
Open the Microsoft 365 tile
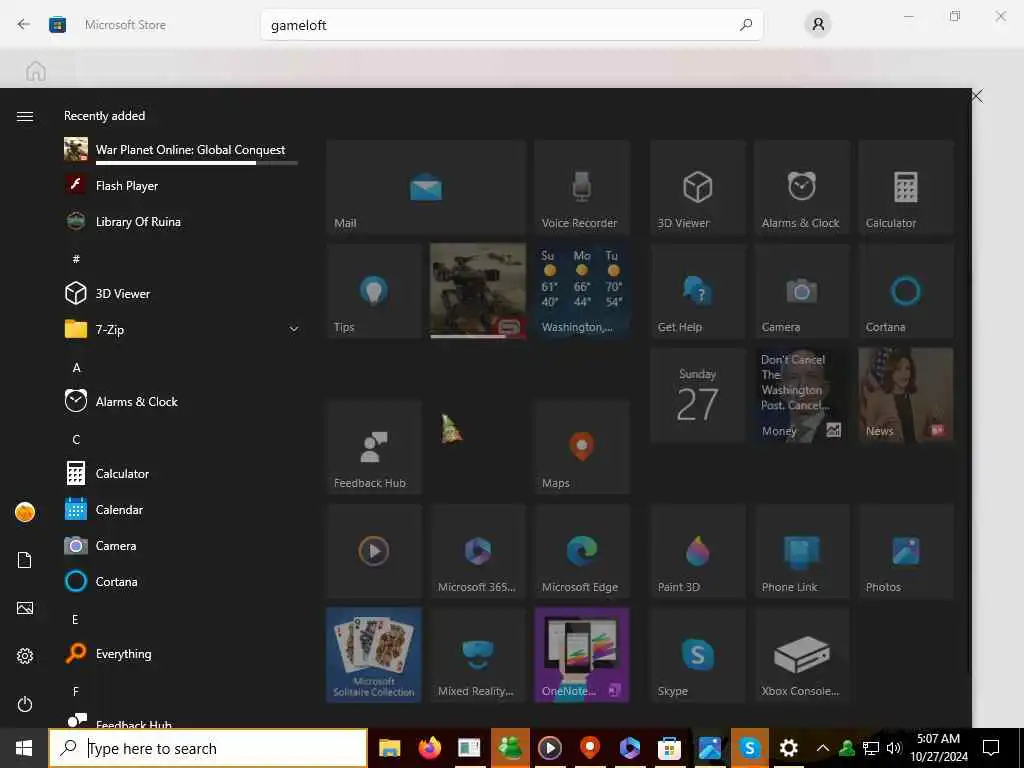point(477,551)
